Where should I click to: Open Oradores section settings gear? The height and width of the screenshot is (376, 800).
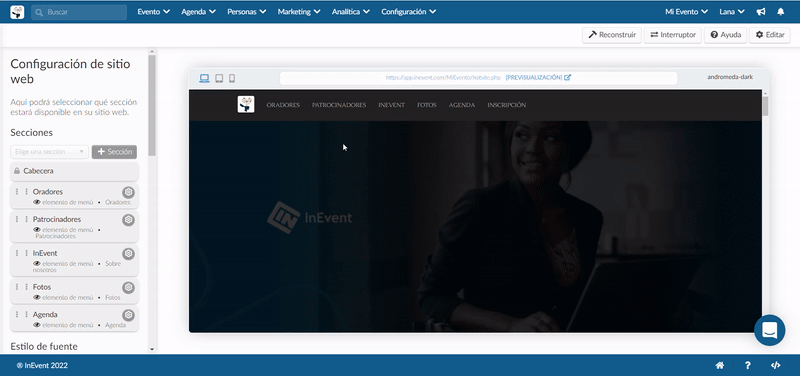click(x=129, y=192)
